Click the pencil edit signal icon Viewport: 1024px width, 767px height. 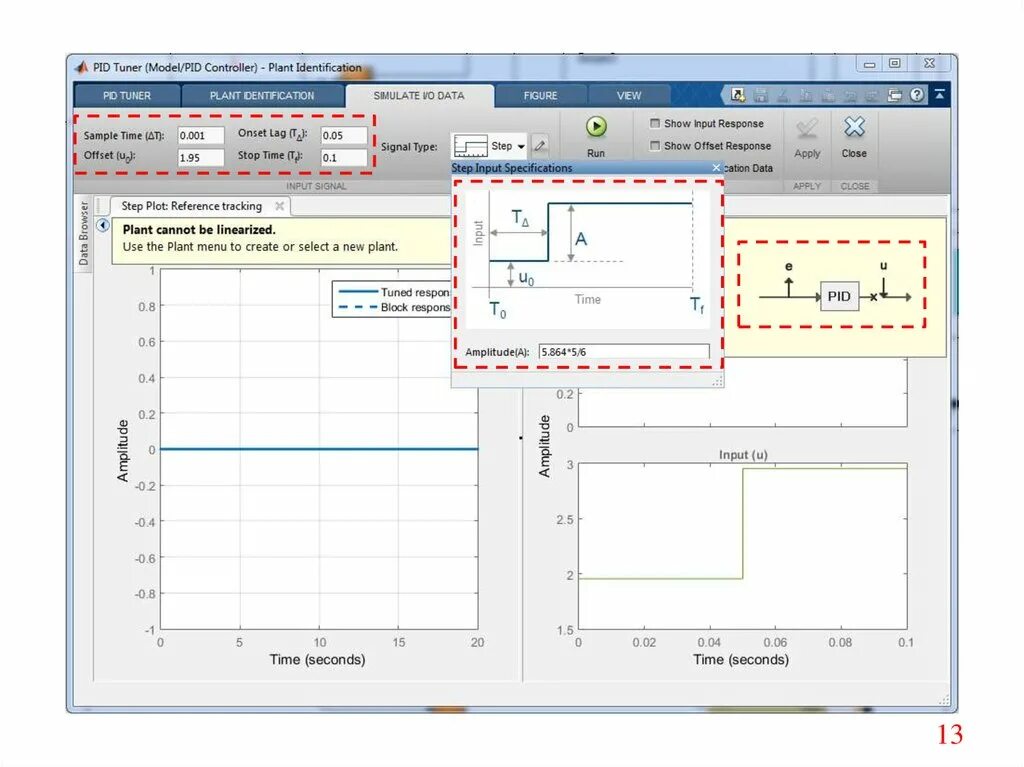pyautogui.click(x=539, y=146)
